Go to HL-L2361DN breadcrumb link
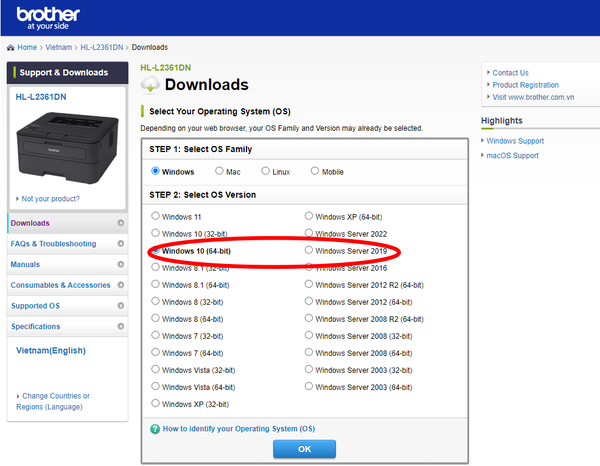The width and height of the screenshot is (600, 466). 102,47
